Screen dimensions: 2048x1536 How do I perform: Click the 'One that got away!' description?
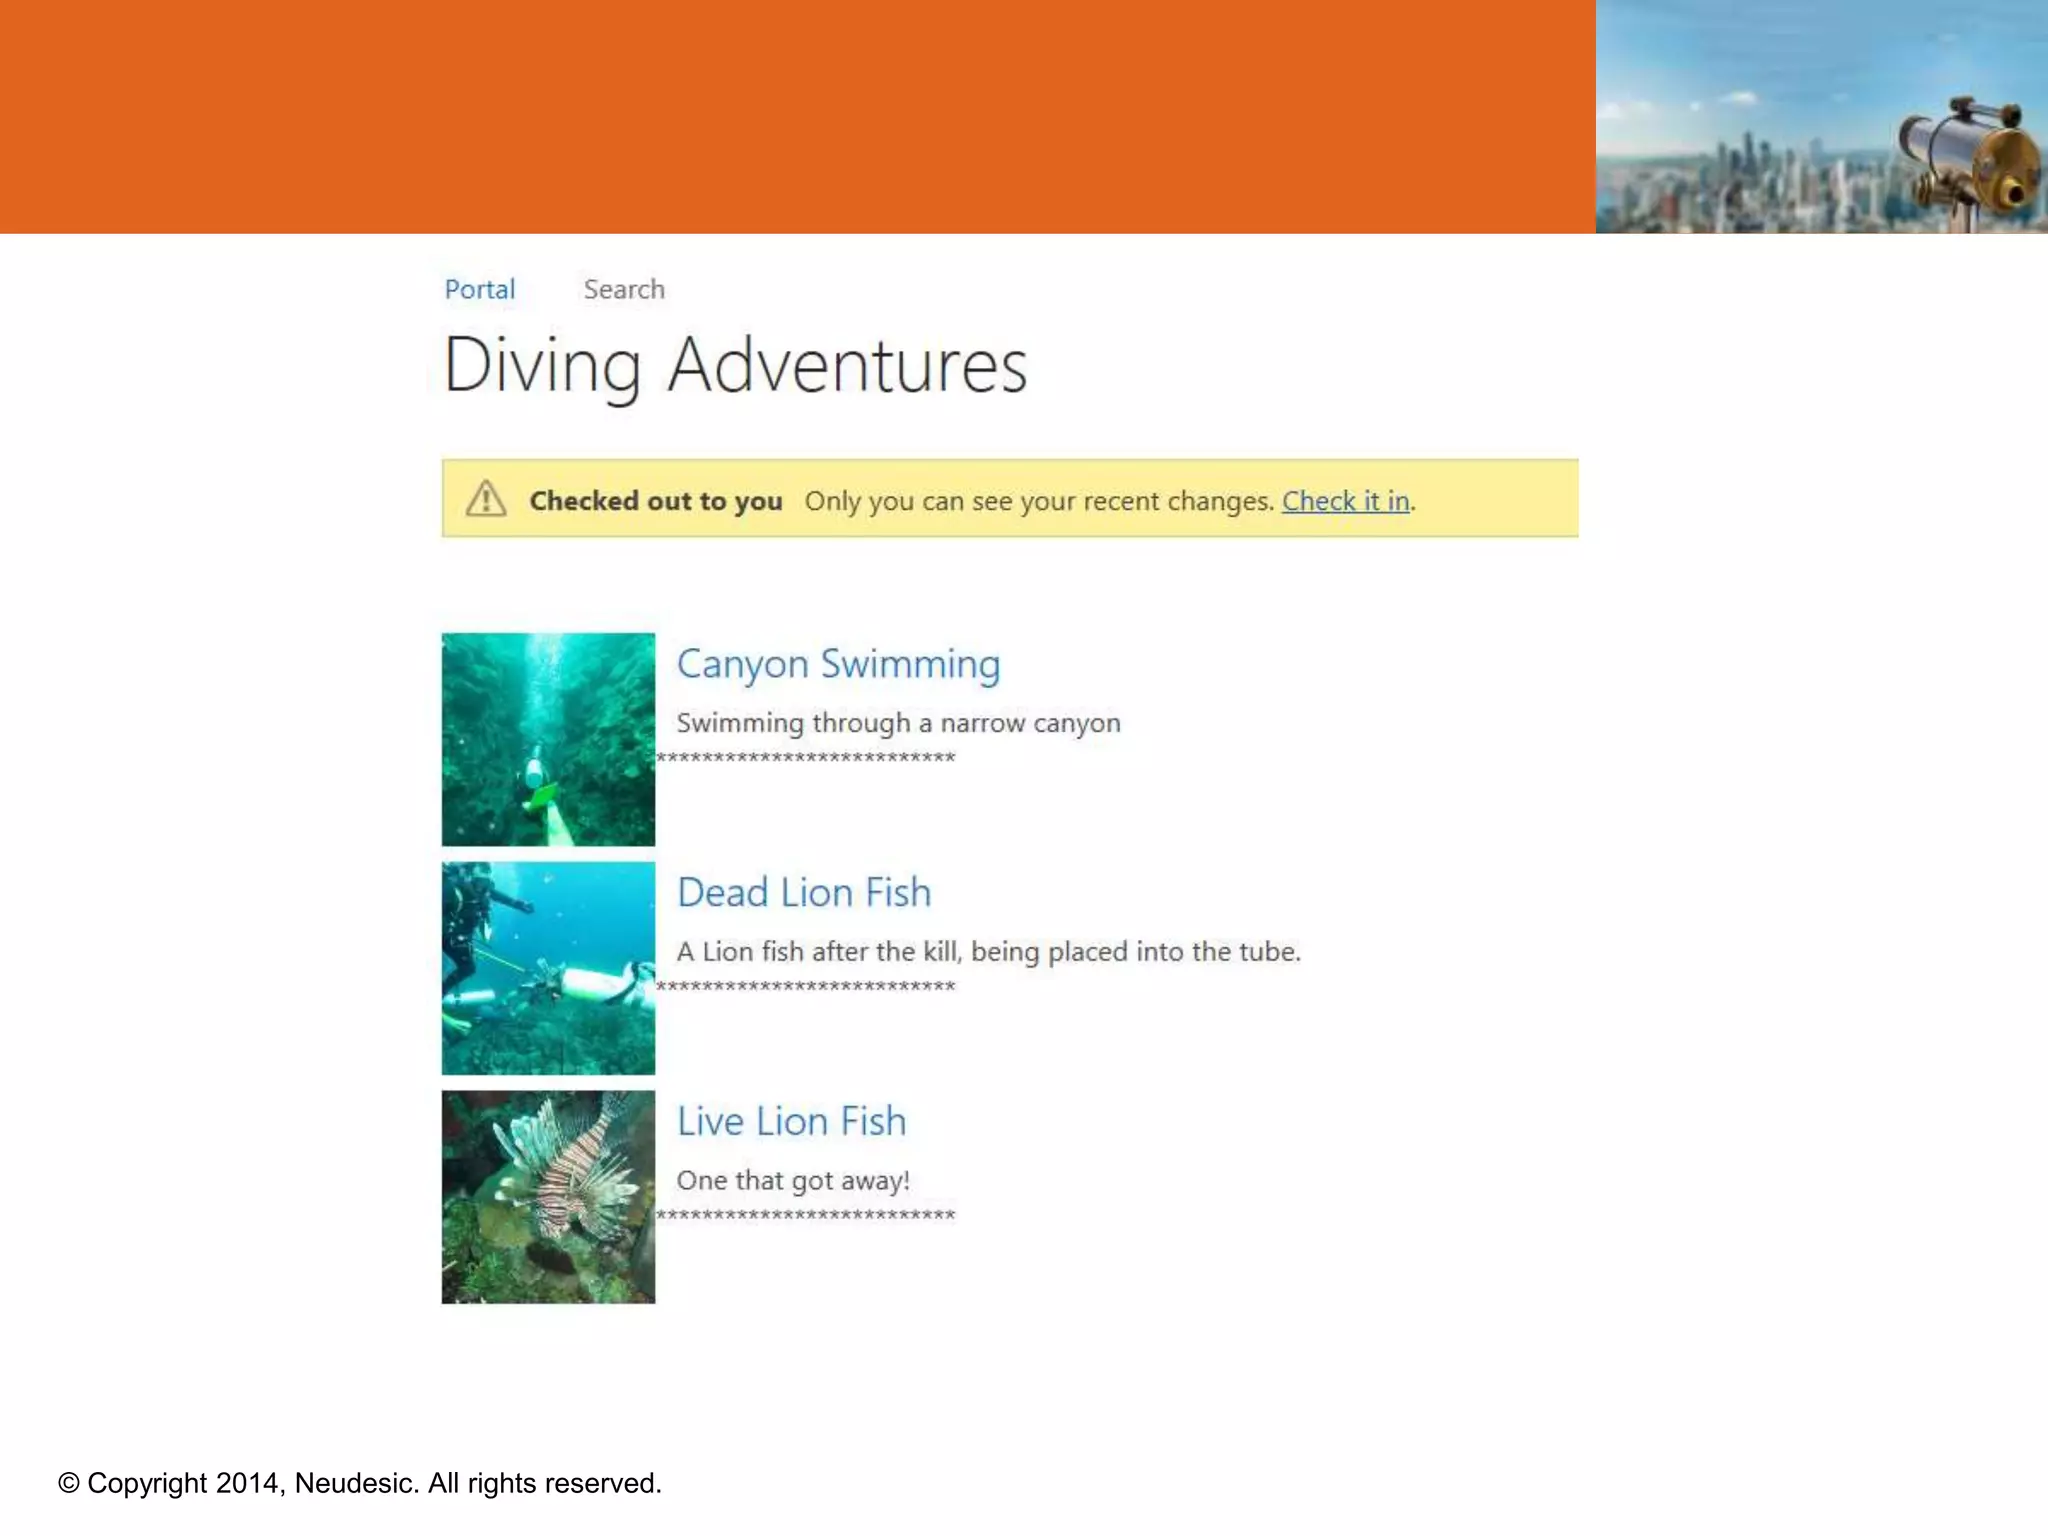point(793,1180)
